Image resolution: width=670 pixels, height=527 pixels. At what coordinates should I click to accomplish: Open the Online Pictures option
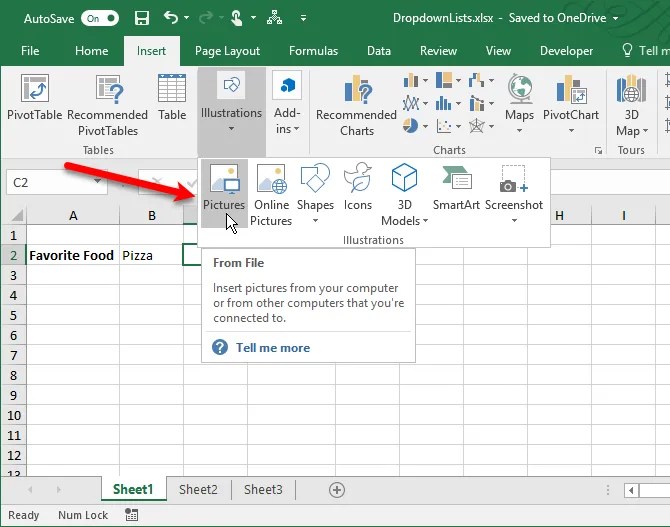click(x=271, y=194)
